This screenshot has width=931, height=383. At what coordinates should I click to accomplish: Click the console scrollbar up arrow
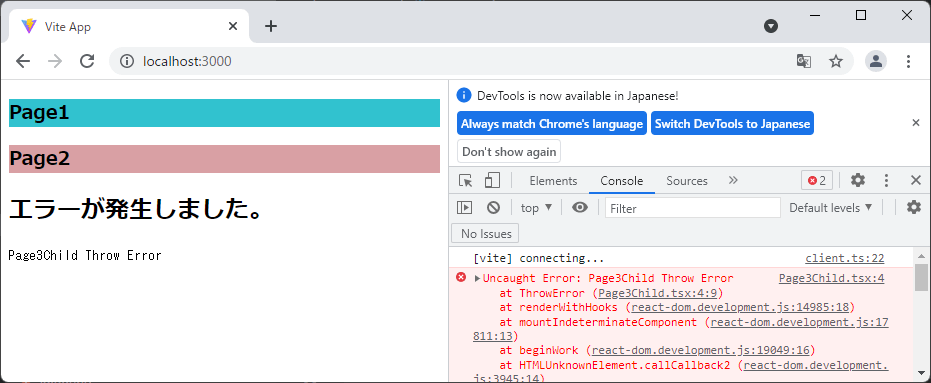pos(922,257)
